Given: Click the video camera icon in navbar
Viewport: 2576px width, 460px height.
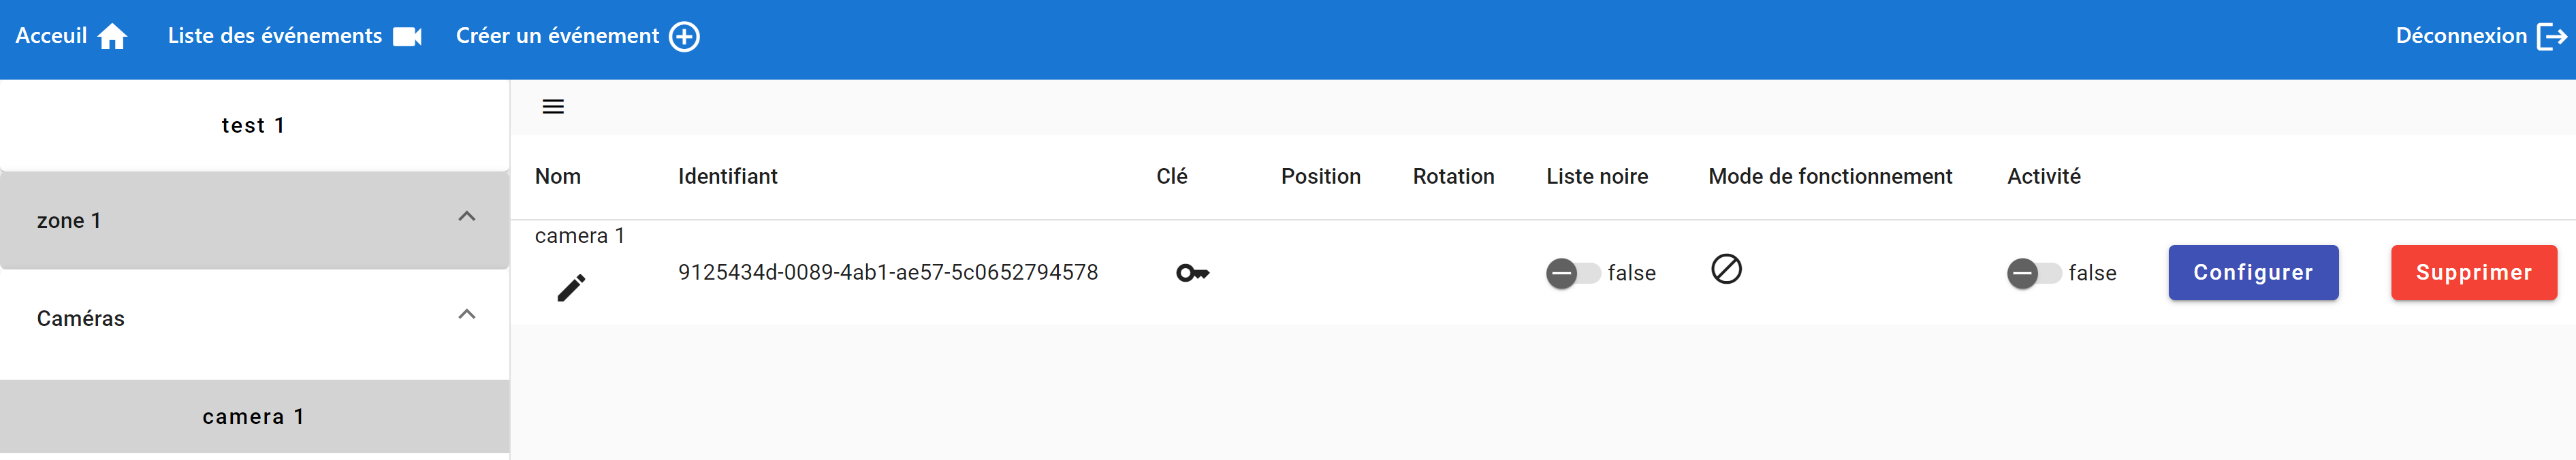Looking at the screenshot, I should tap(407, 37).
